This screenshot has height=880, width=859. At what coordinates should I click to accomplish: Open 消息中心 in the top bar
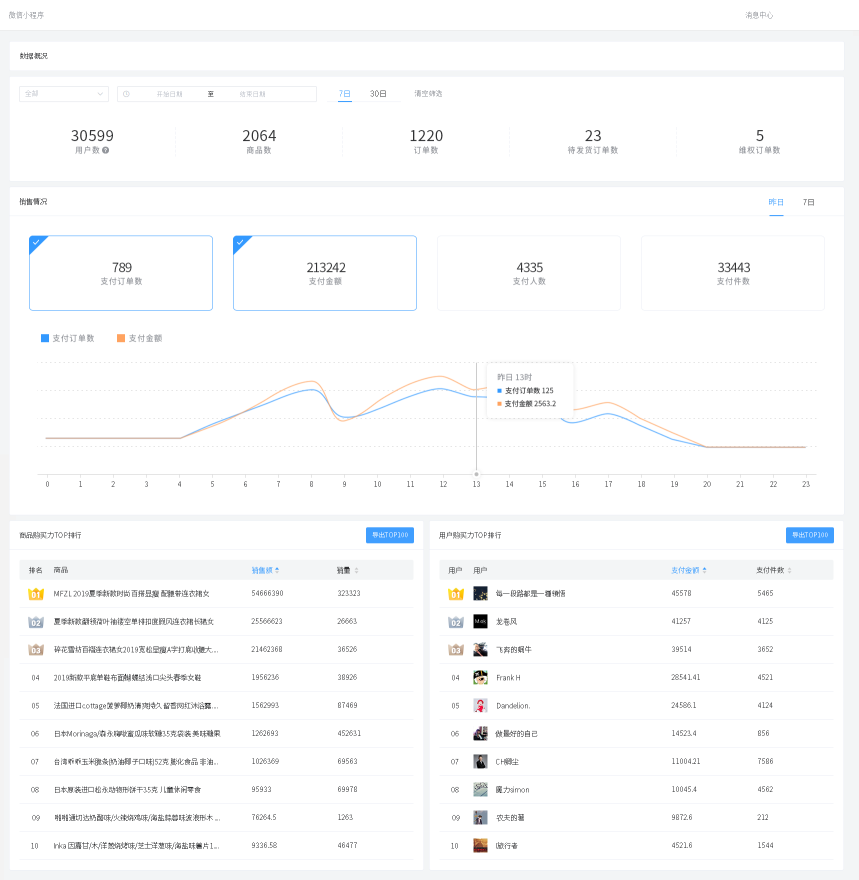pos(759,15)
